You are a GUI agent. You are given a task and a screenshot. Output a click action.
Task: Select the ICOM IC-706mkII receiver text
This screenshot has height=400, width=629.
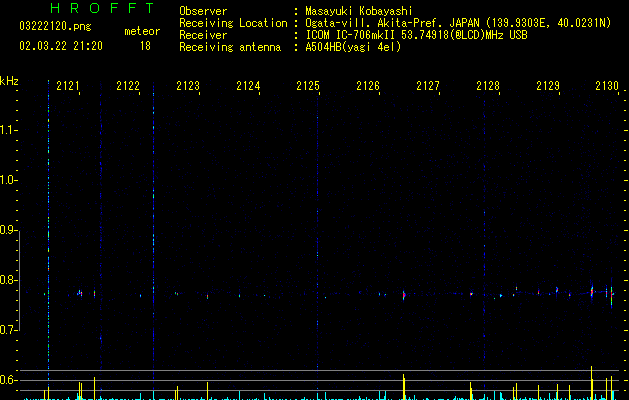coord(416,35)
